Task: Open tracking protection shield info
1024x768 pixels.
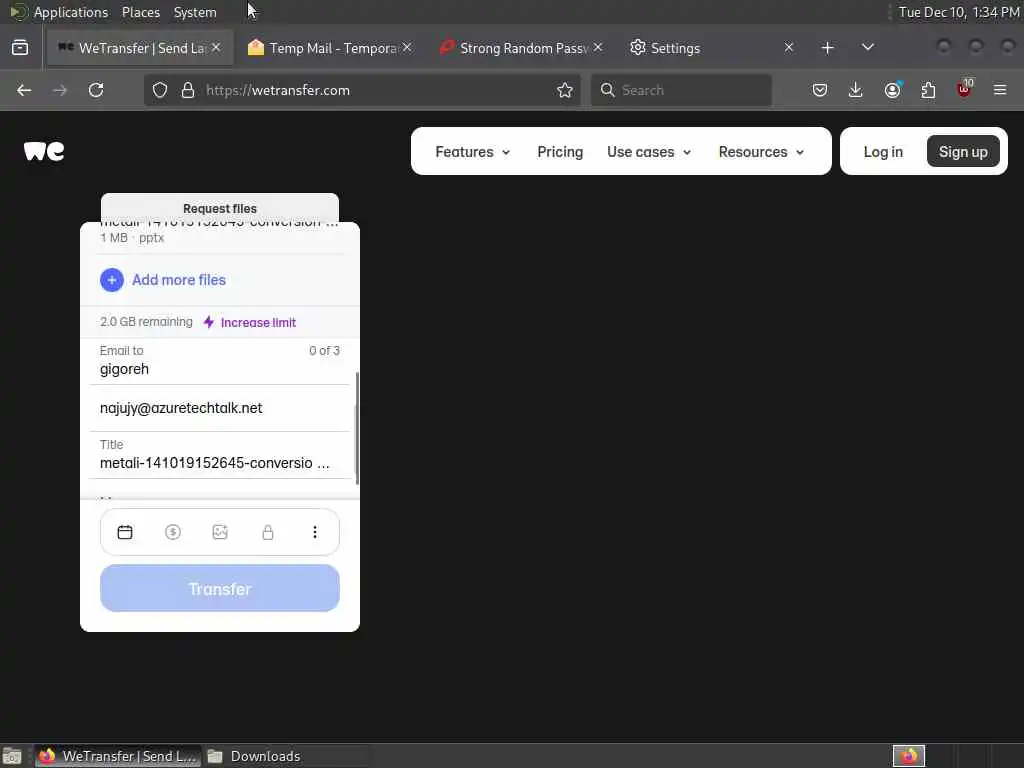Action: click(160, 90)
